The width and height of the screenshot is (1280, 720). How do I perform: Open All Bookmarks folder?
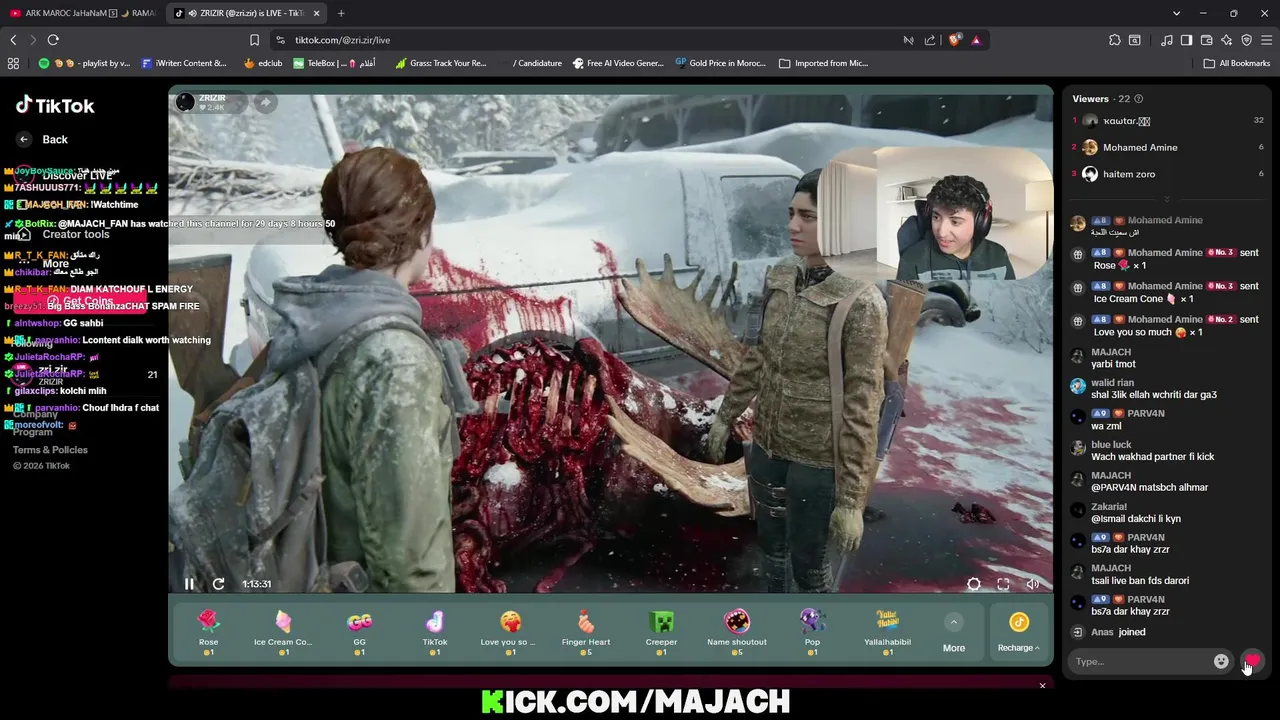click(x=1237, y=63)
